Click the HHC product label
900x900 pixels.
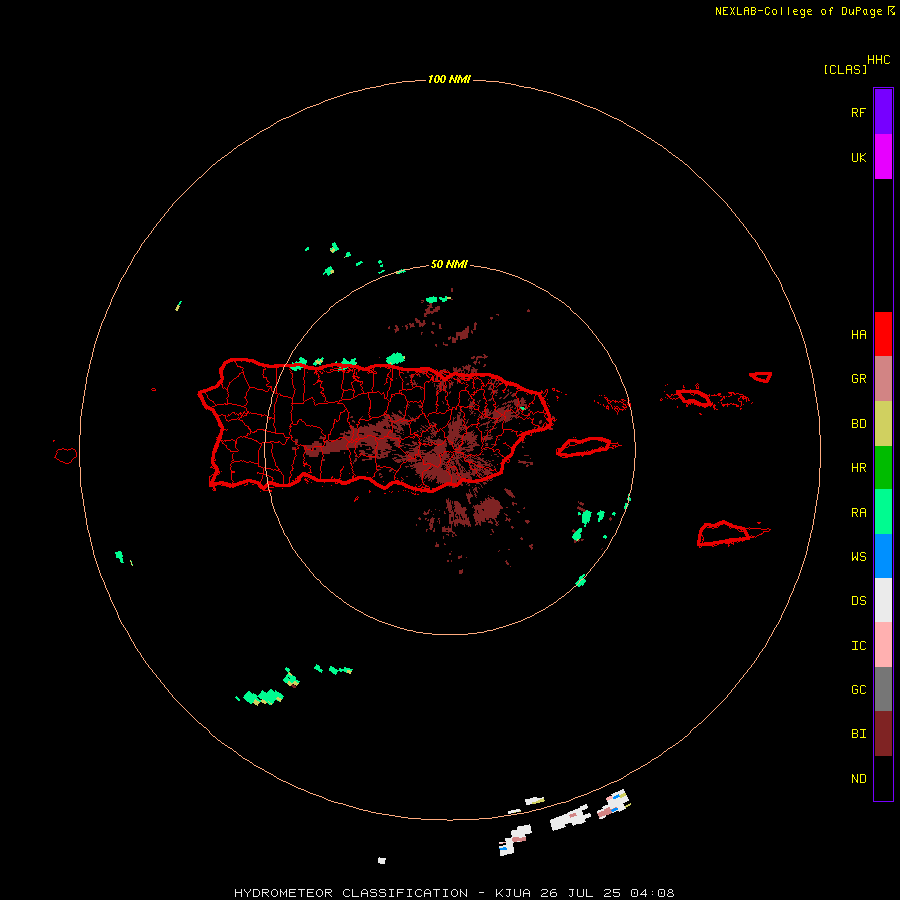coord(879,60)
